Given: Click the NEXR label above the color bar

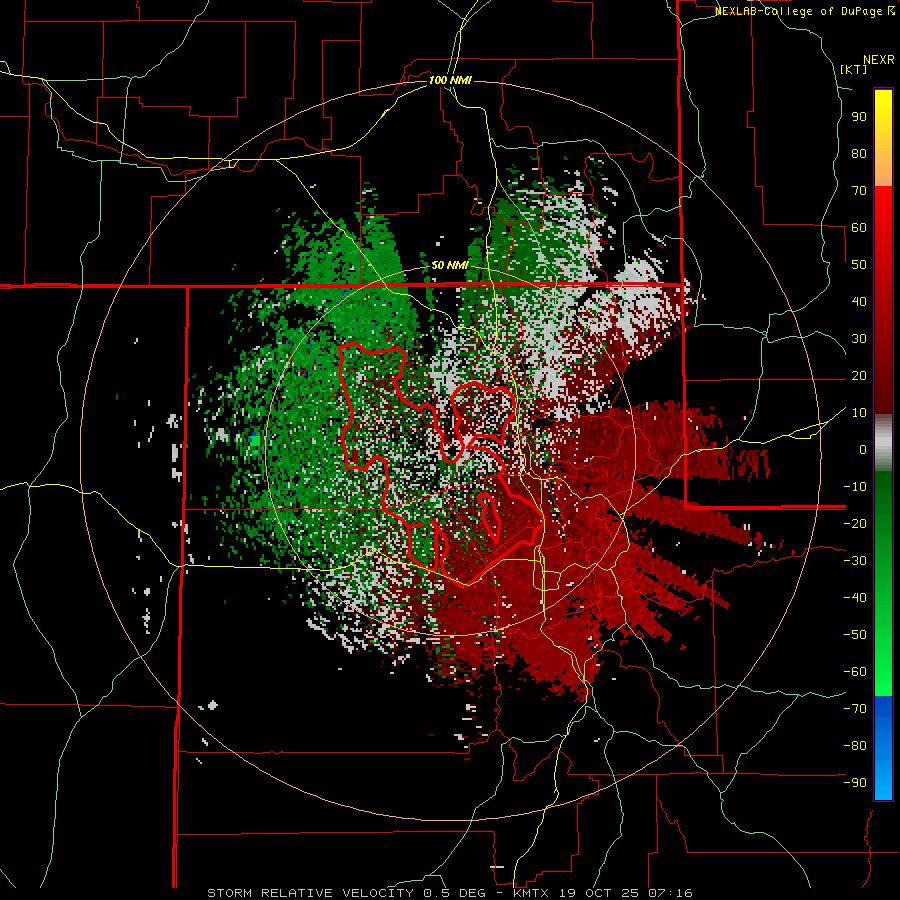Looking at the screenshot, I should 879,60.
